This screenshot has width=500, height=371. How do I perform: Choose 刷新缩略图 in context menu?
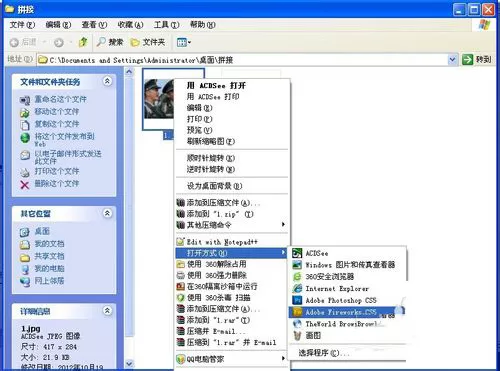(232, 141)
